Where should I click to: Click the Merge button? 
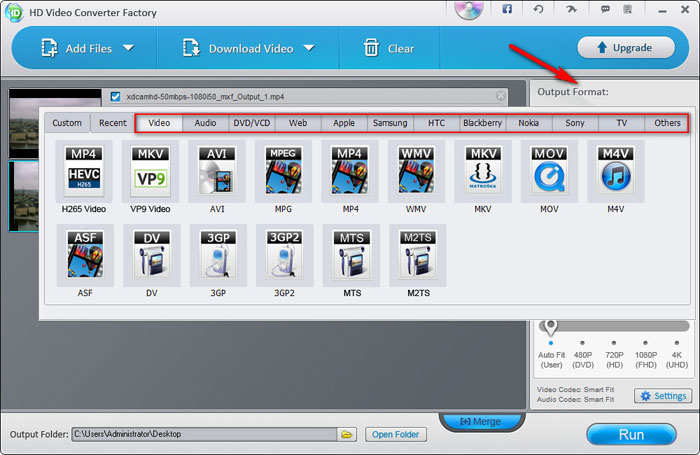pos(482,422)
